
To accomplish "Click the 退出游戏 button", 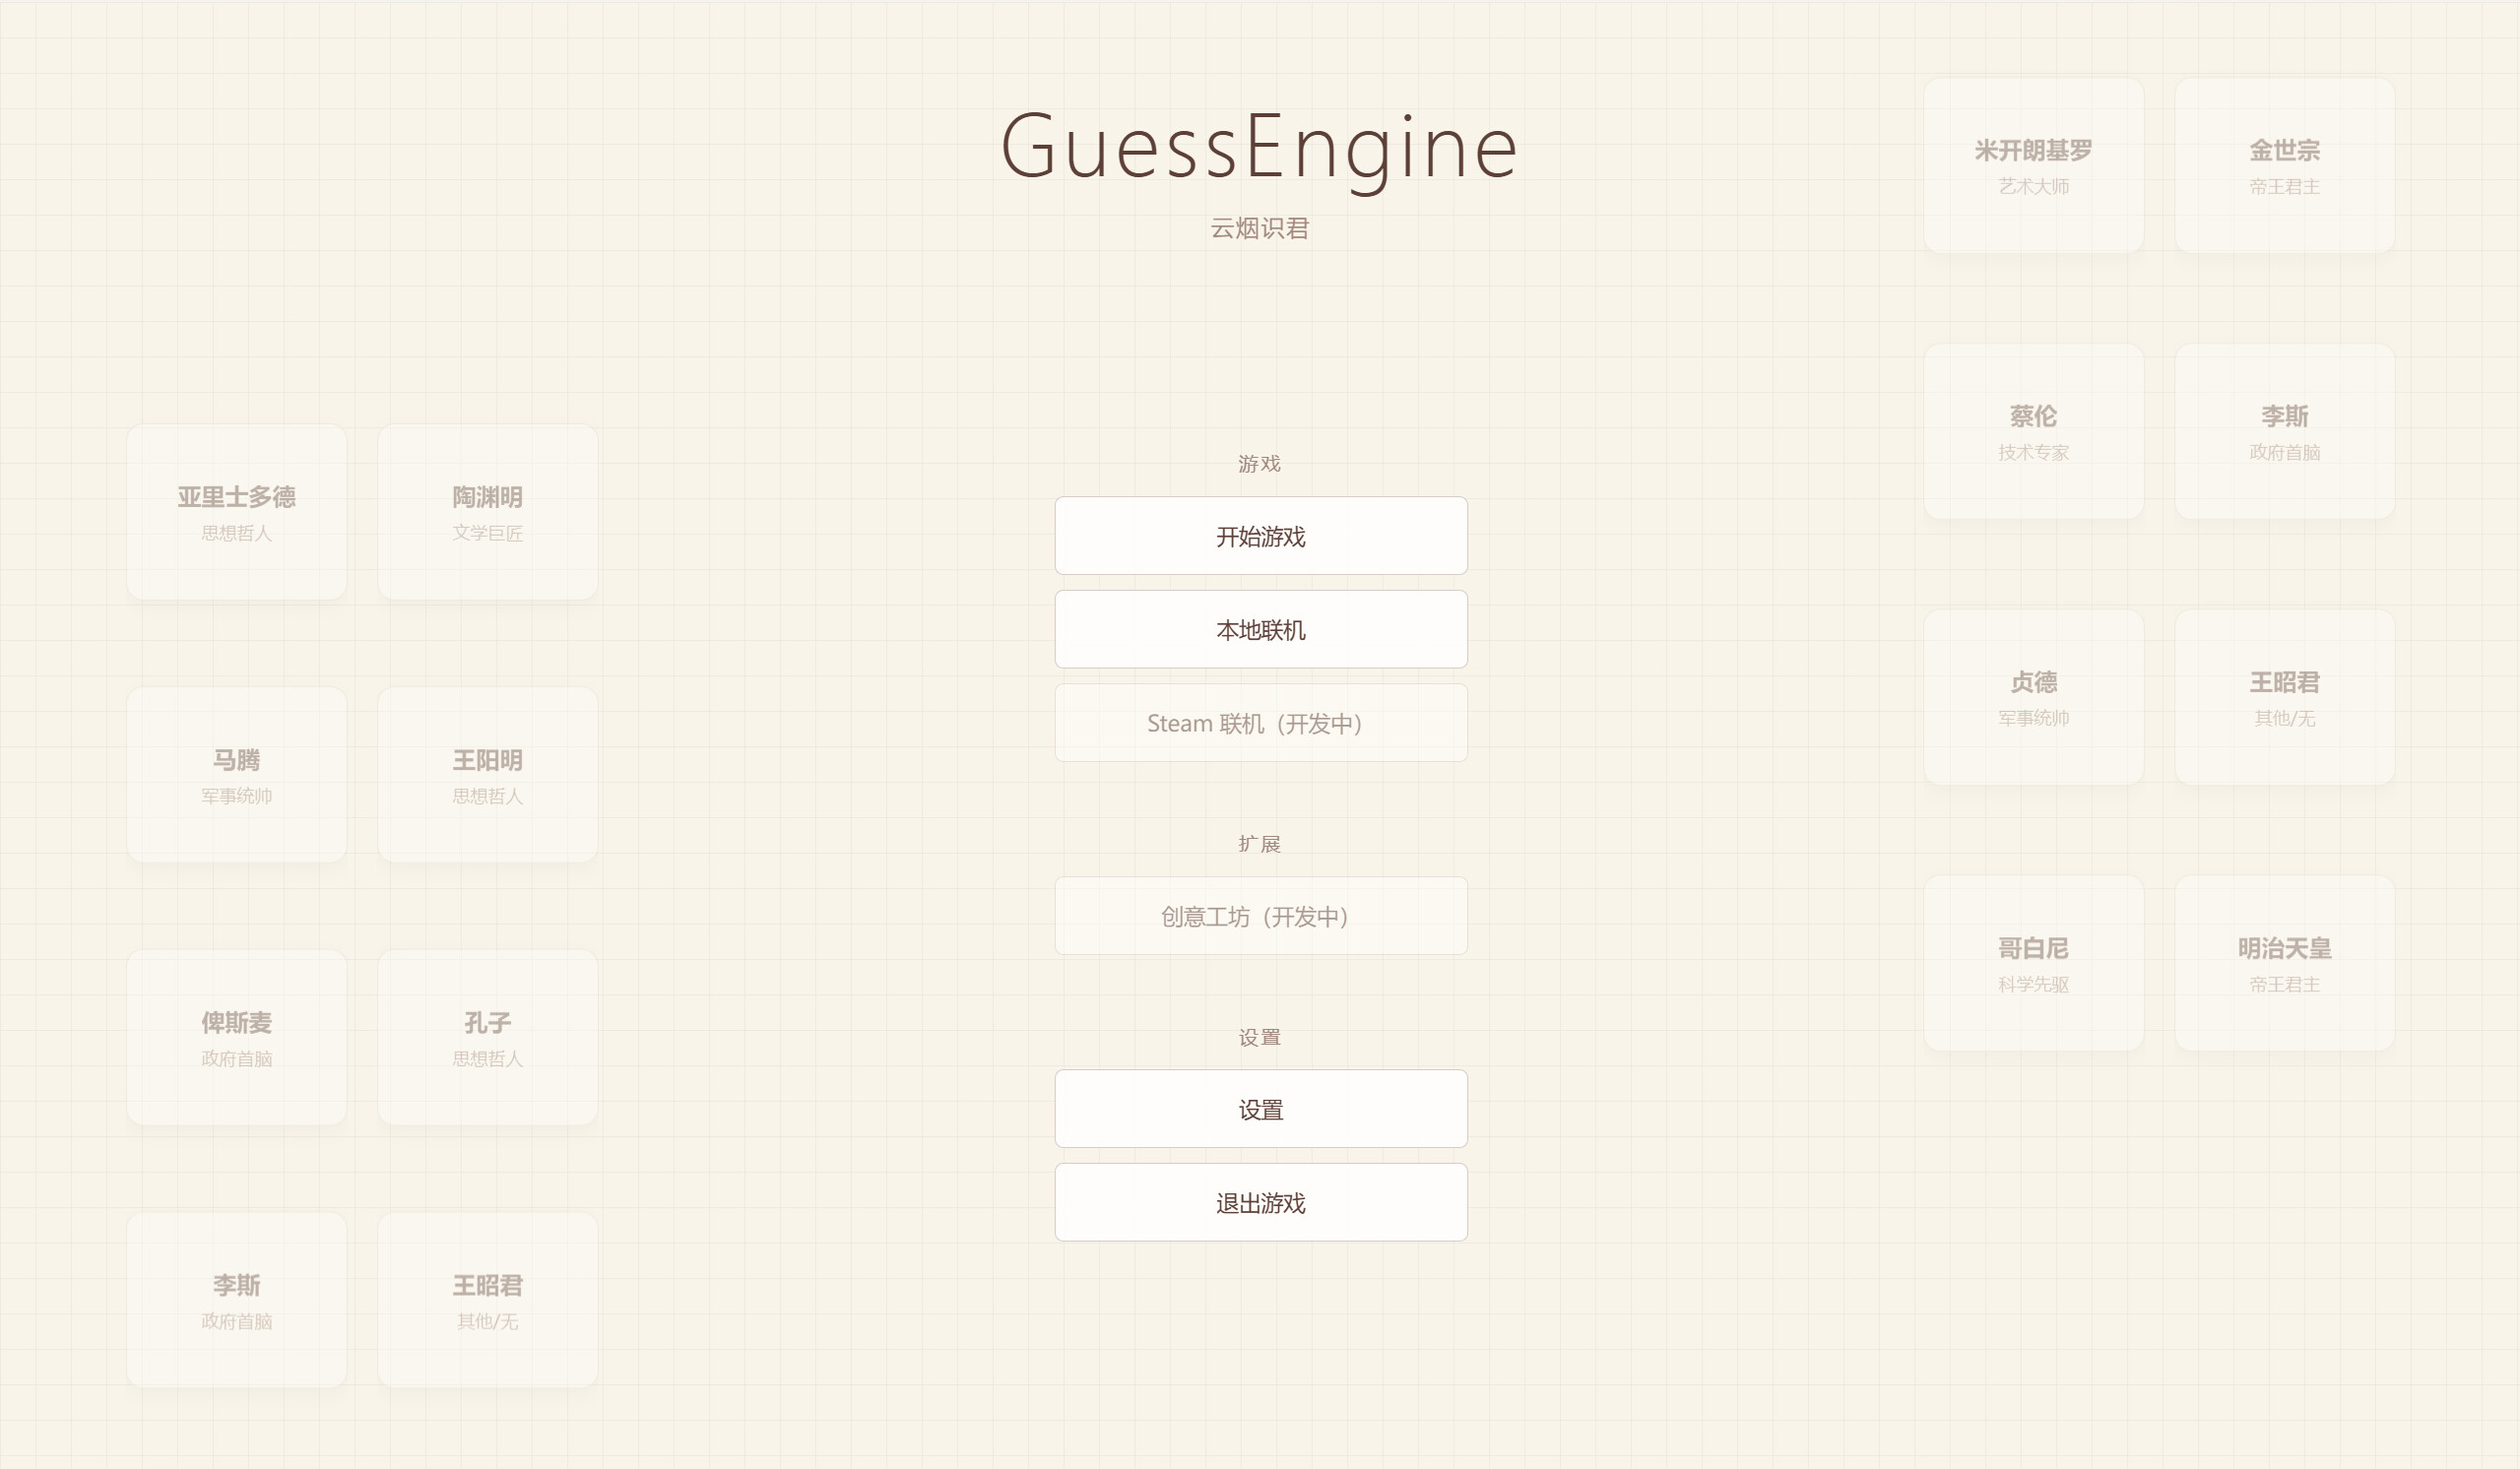I will click(1260, 1202).
